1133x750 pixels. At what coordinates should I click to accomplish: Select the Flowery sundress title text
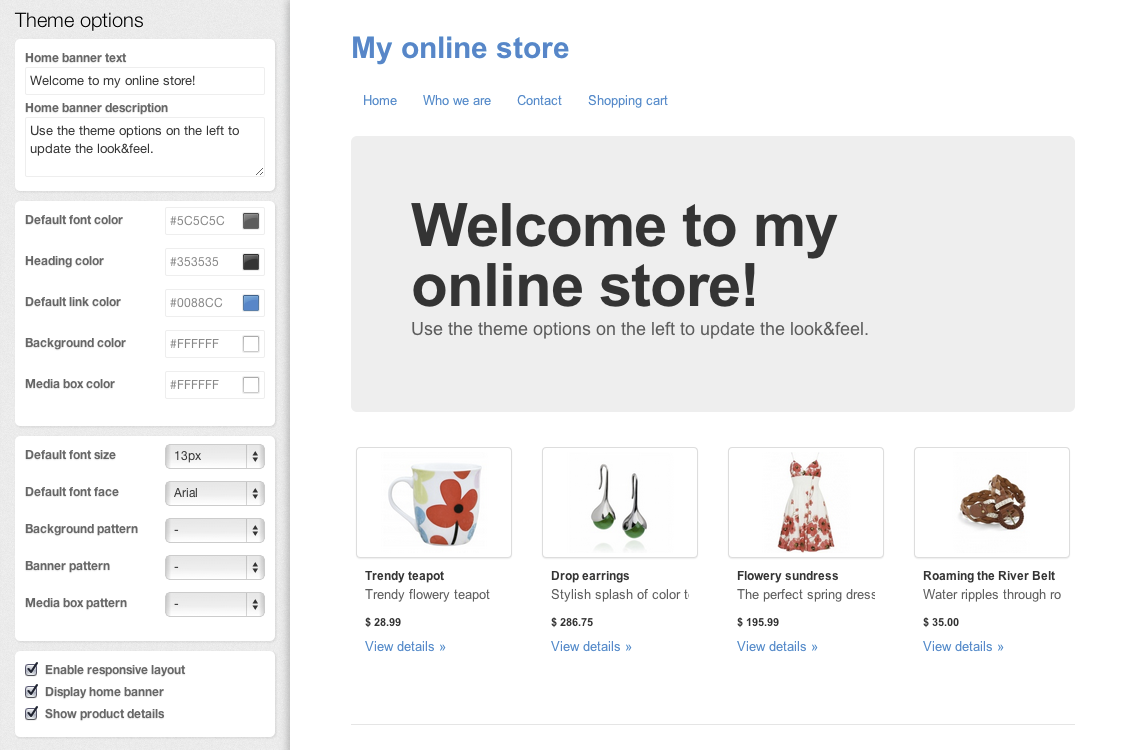click(788, 576)
